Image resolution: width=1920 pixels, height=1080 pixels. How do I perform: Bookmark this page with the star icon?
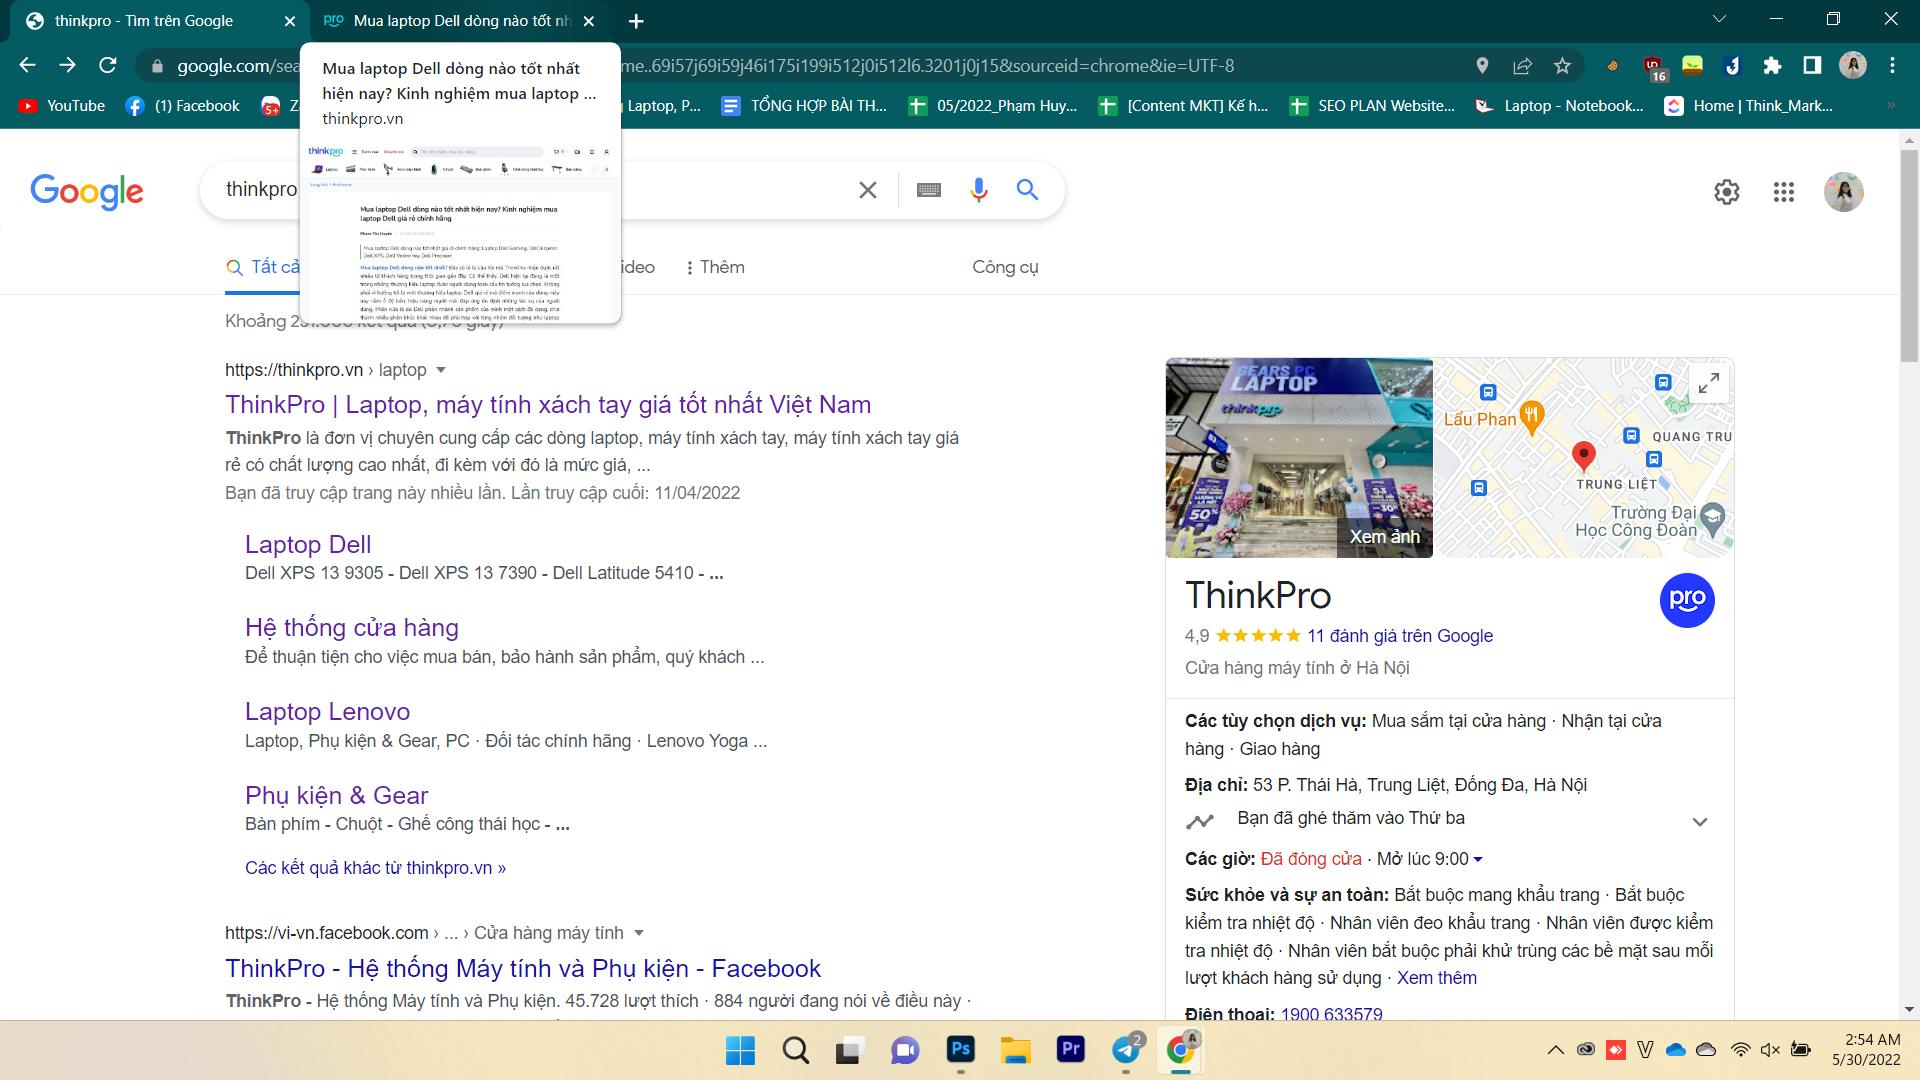click(x=1562, y=66)
